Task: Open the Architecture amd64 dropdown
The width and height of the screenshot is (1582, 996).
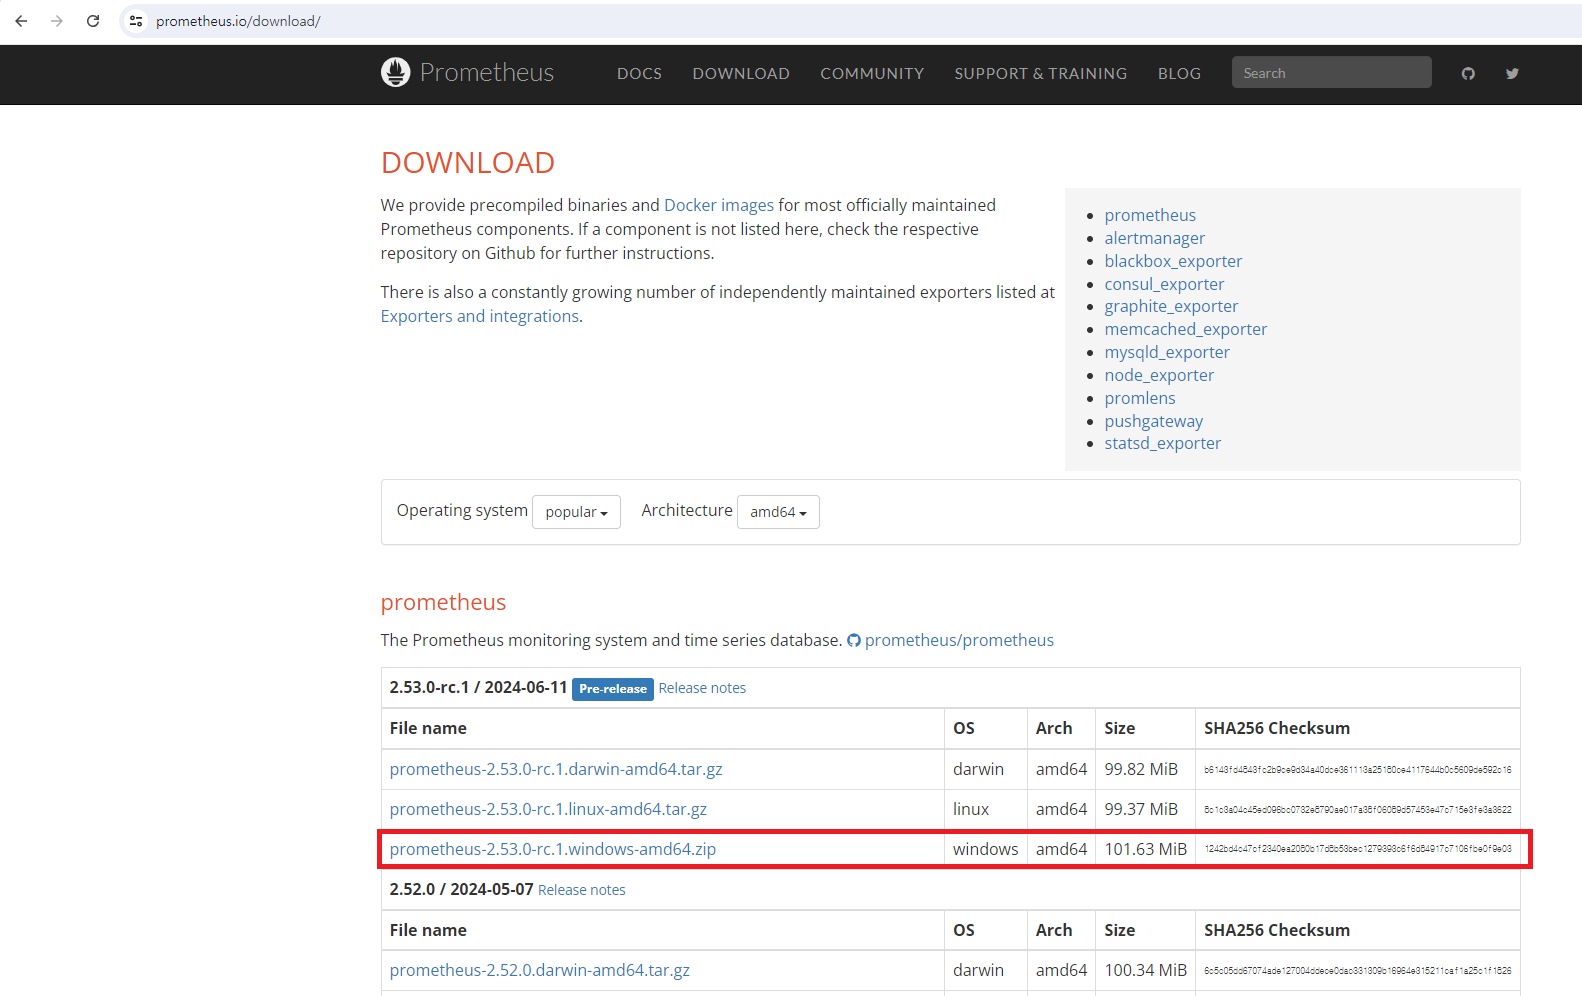Action: [778, 512]
